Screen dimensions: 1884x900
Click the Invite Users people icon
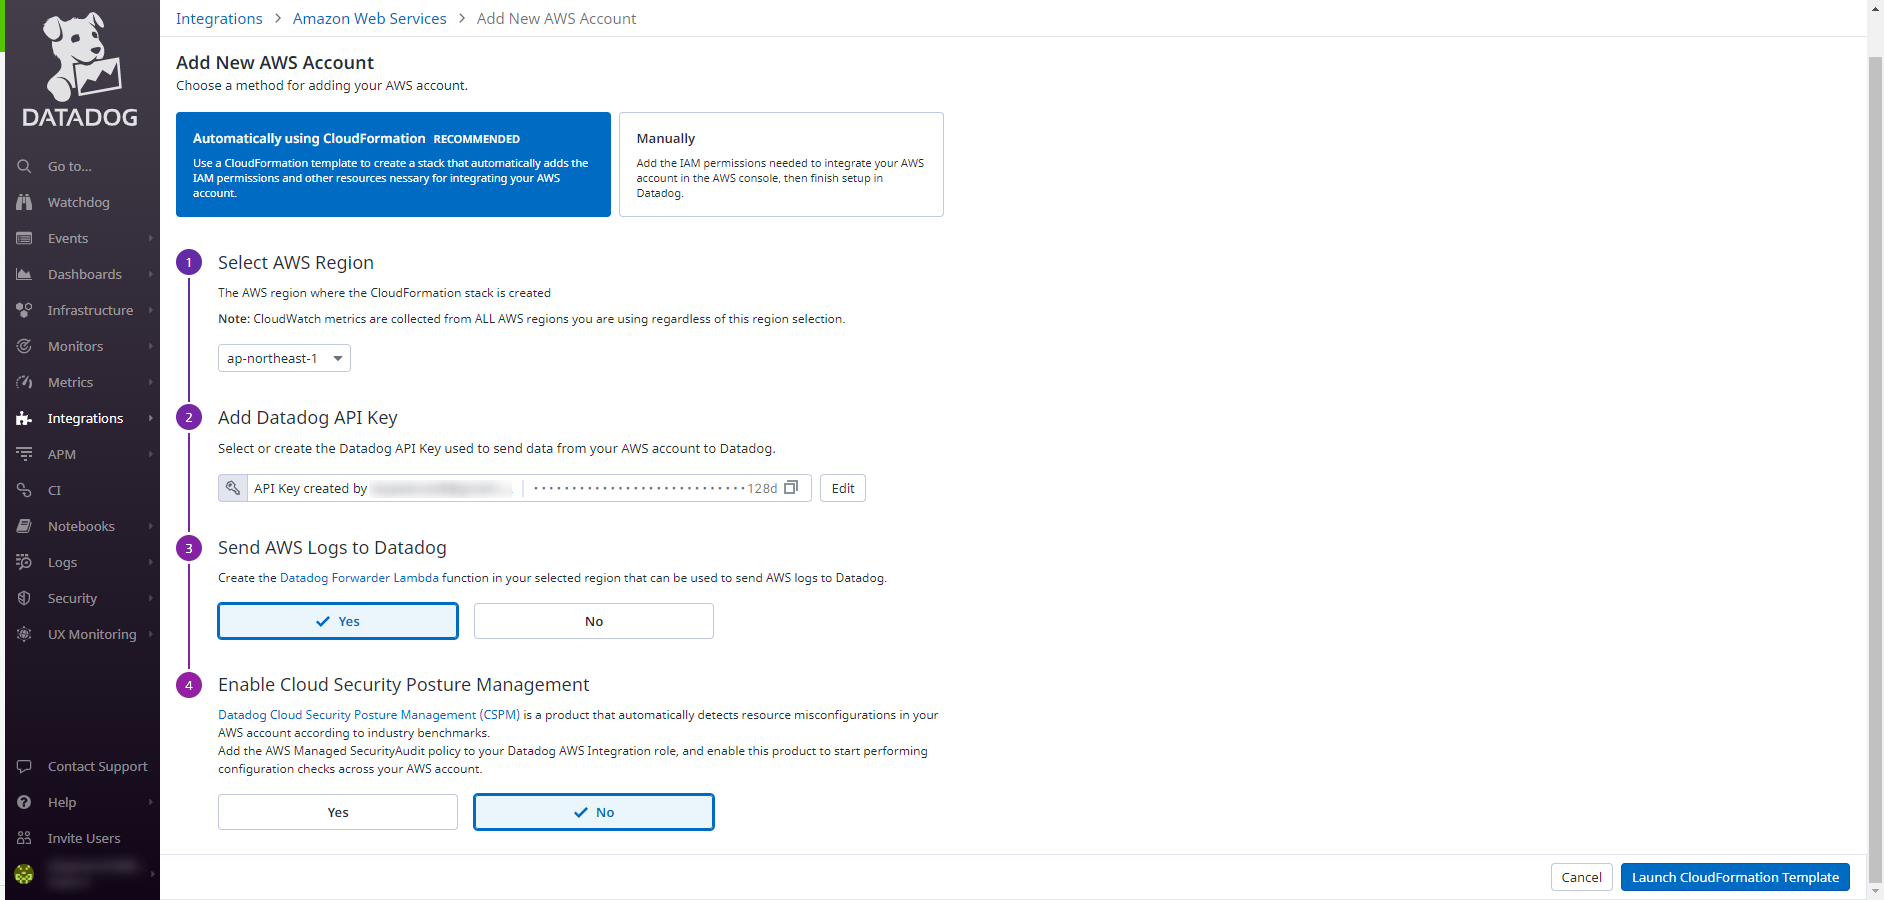(24, 838)
